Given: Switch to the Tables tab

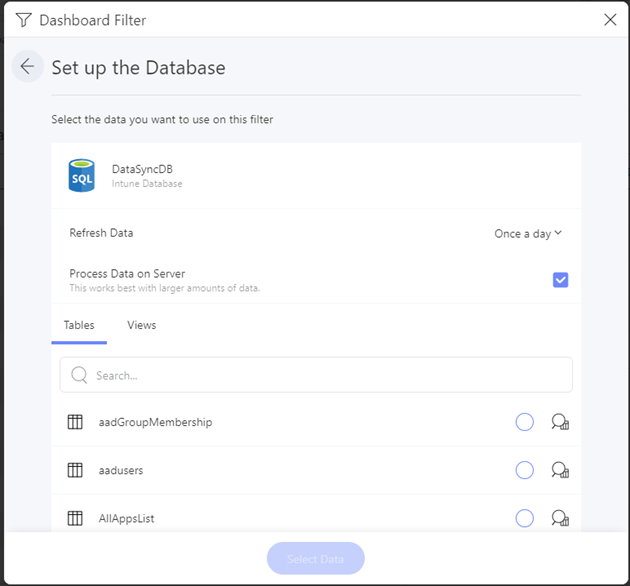Looking at the screenshot, I should point(79,325).
